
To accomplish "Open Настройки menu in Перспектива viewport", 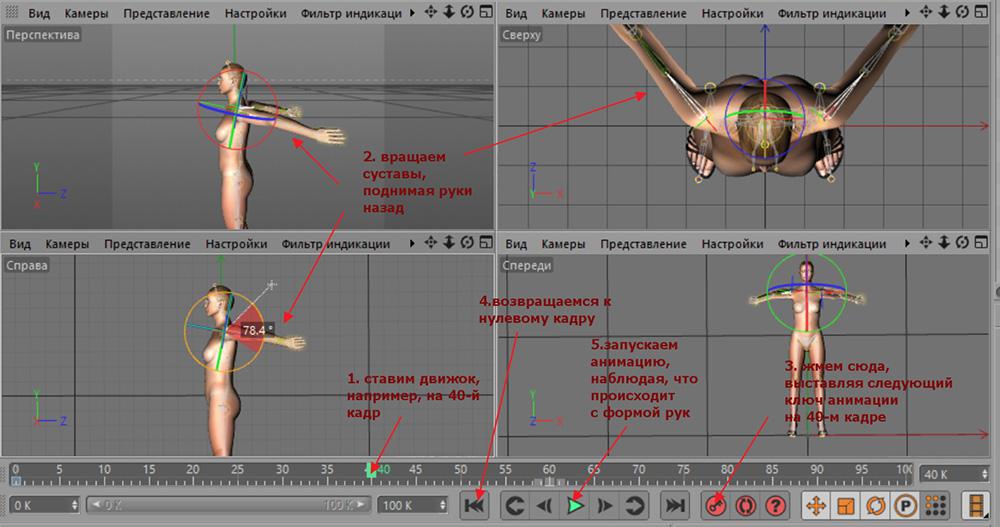I will (255, 13).
